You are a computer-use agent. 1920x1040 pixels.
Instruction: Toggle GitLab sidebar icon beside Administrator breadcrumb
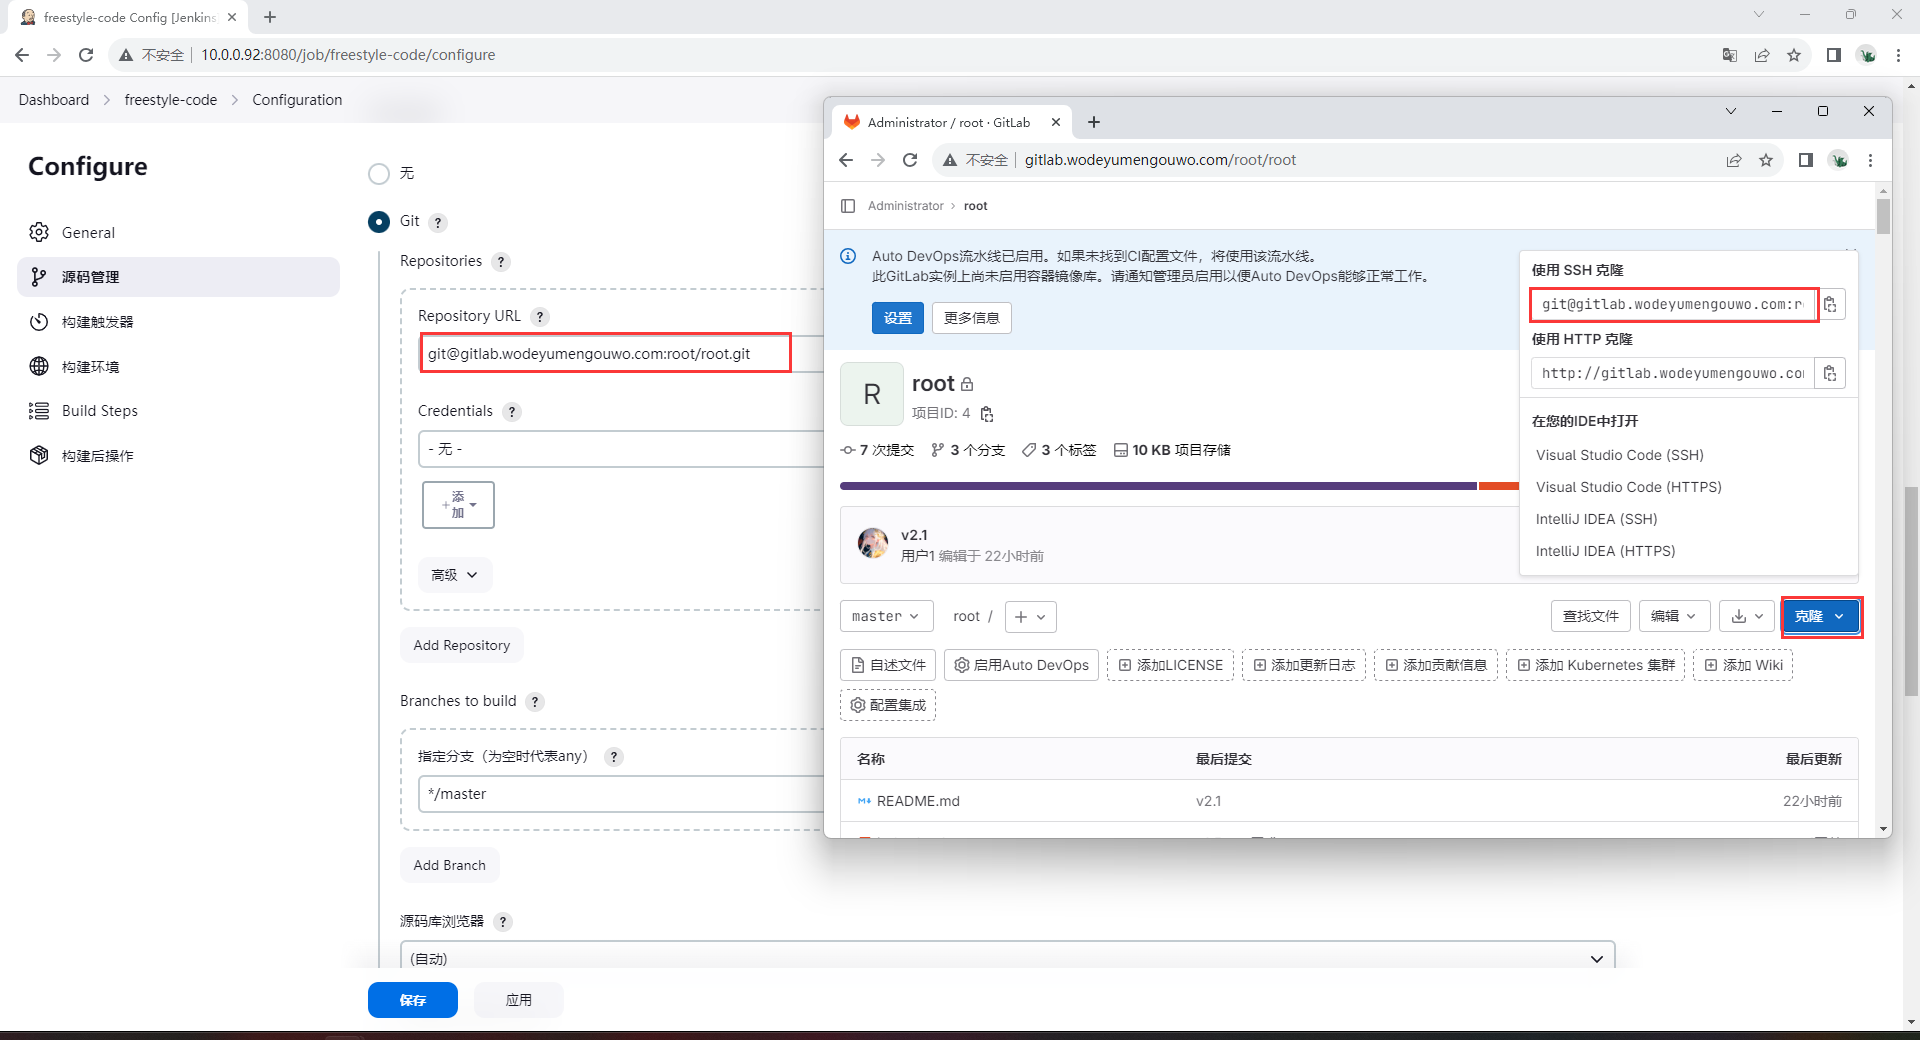(x=848, y=206)
